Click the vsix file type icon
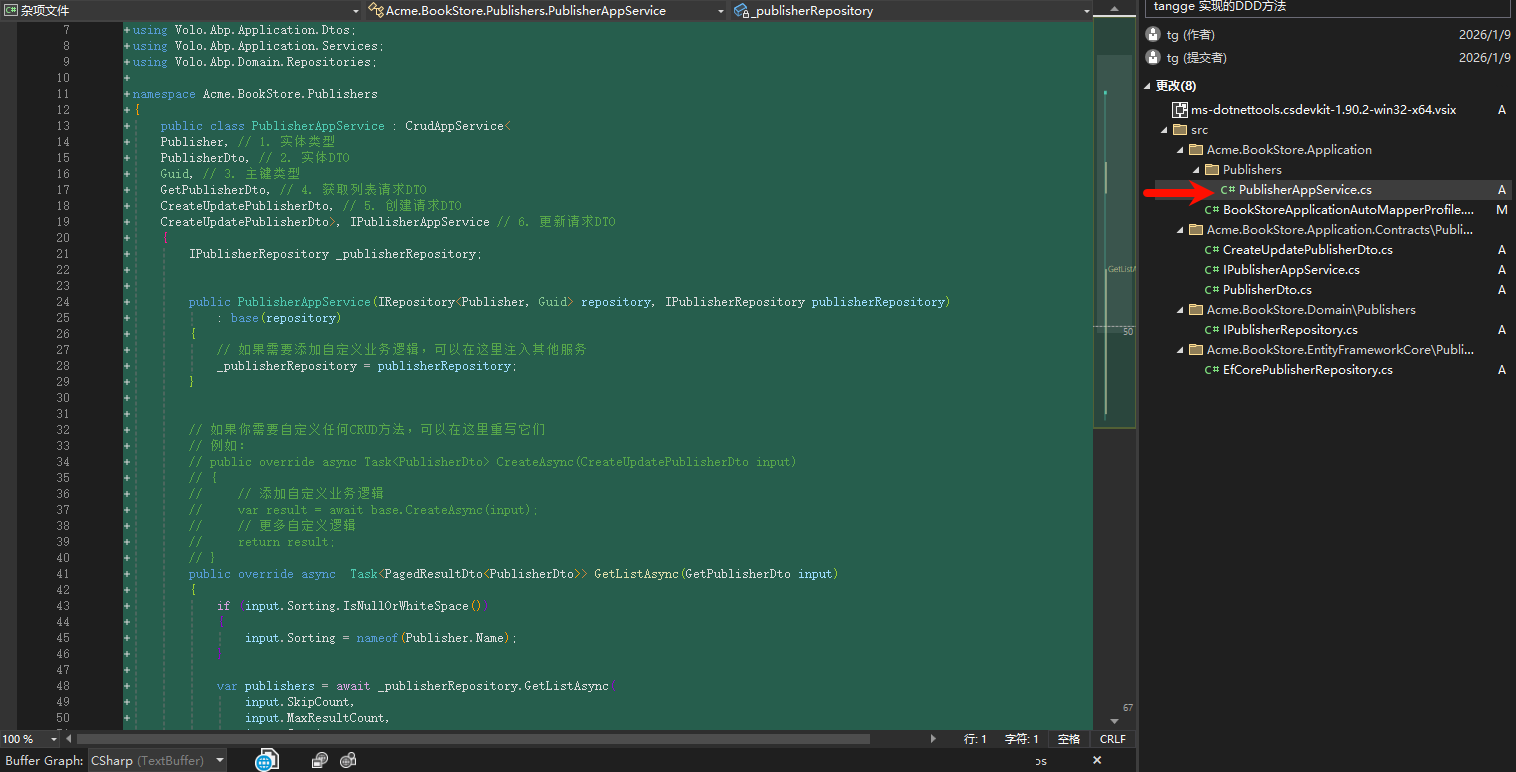1516x772 pixels. (x=1180, y=110)
